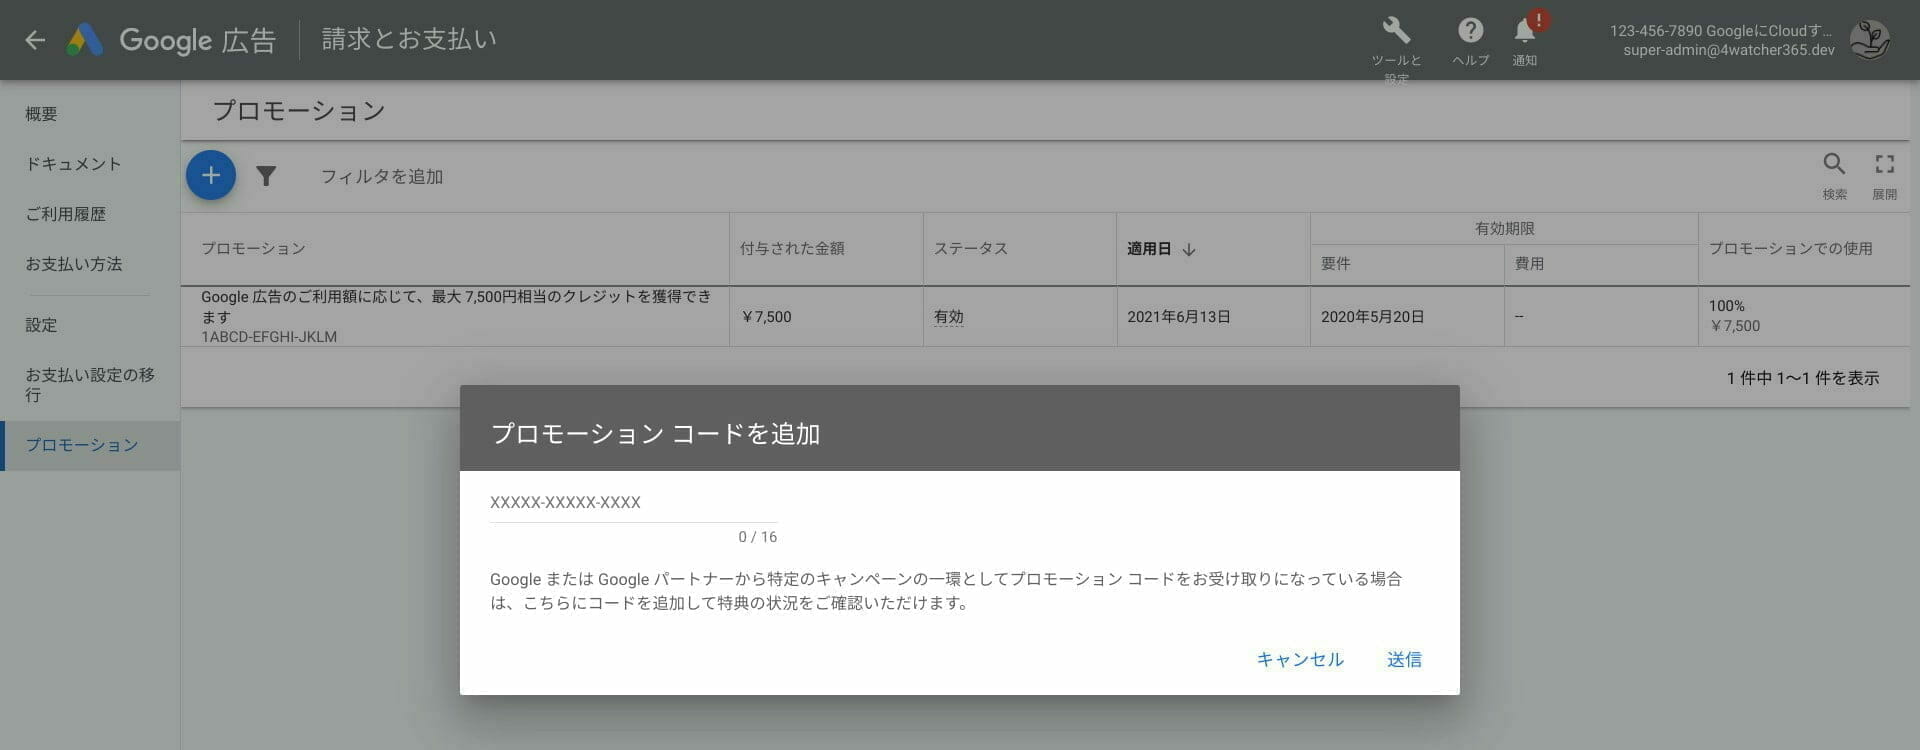
Task: Click the プロモーション column header
Action: point(253,249)
